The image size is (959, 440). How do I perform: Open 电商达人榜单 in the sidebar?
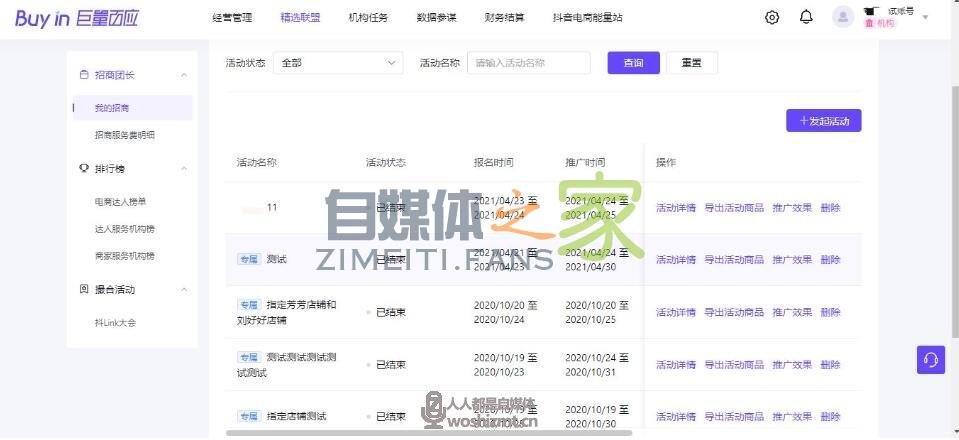[120, 201]
